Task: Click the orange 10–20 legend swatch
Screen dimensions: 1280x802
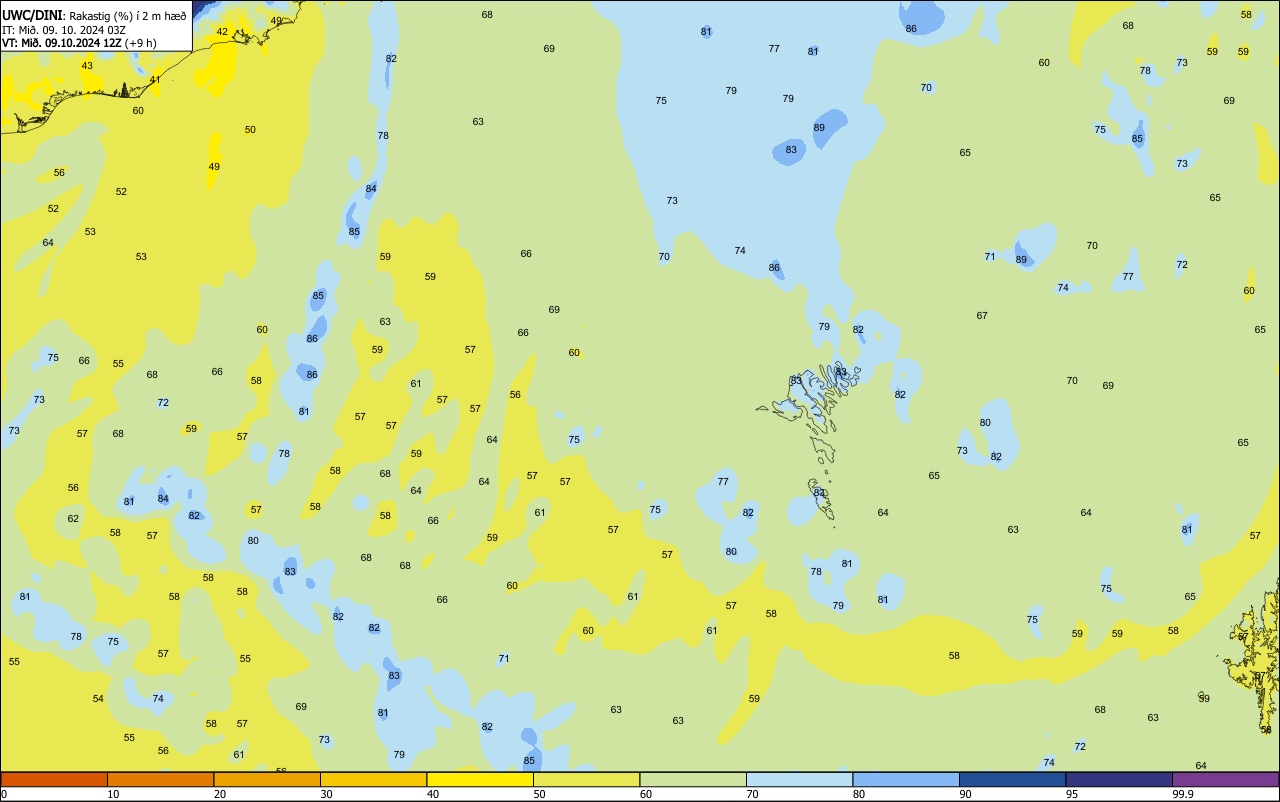Action: [x=160, y=779]
